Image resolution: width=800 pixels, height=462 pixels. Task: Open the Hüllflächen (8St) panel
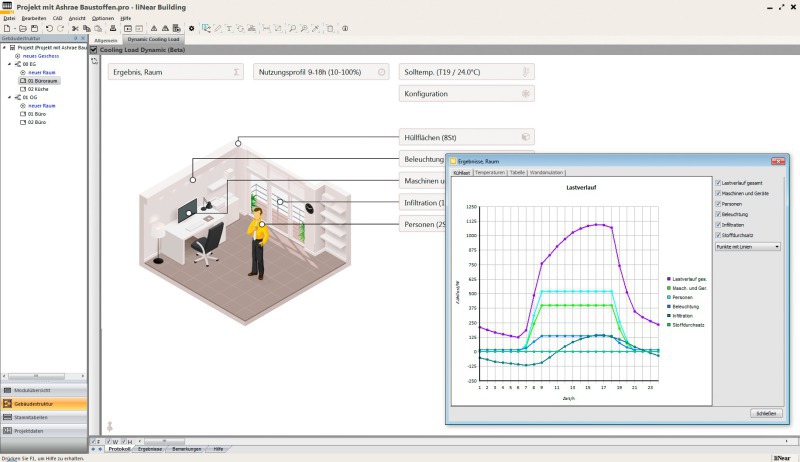466,137
